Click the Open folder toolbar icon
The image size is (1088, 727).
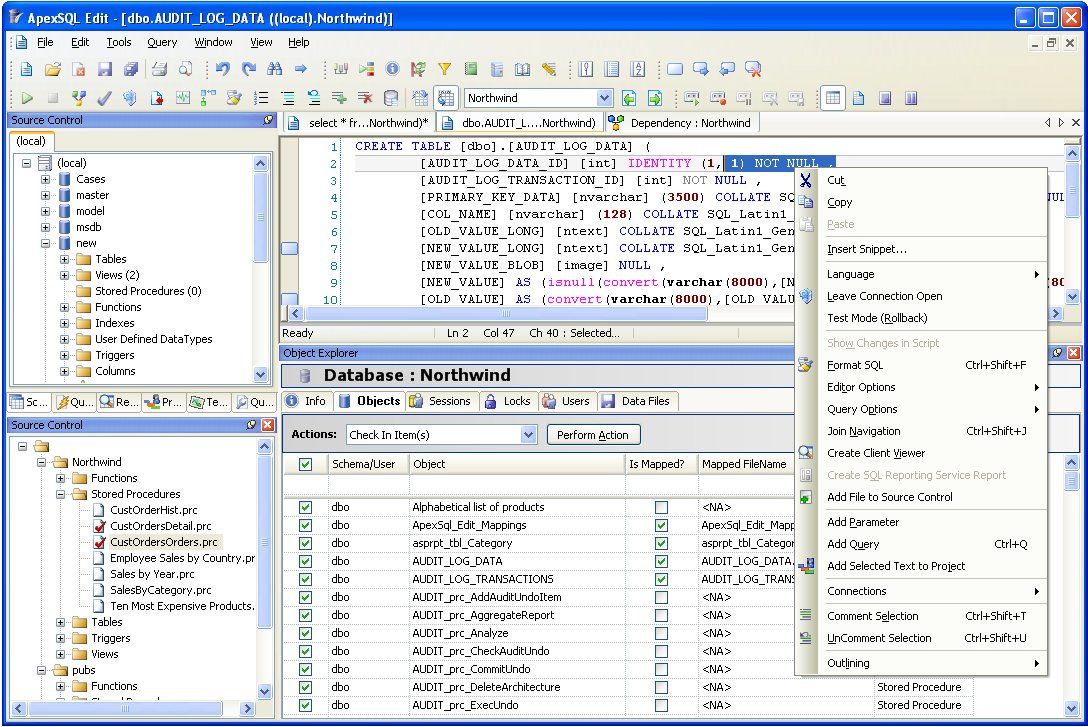(53, 69)
